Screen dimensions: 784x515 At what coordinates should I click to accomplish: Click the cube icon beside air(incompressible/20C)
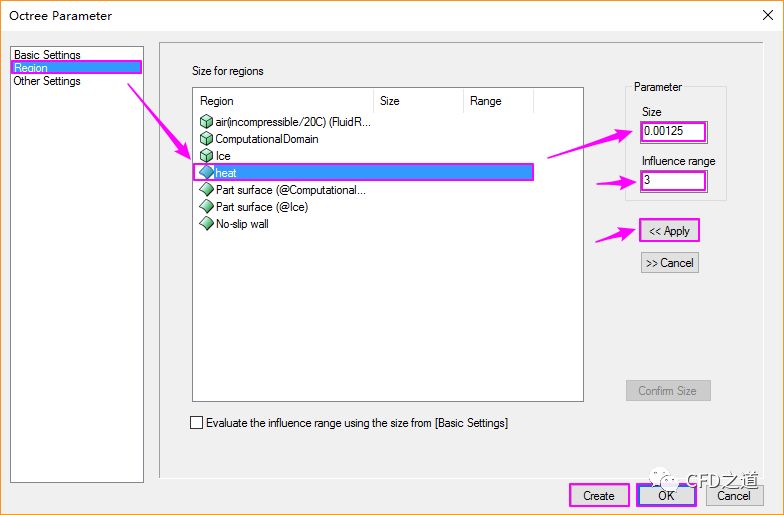click(x=206, y=122)
